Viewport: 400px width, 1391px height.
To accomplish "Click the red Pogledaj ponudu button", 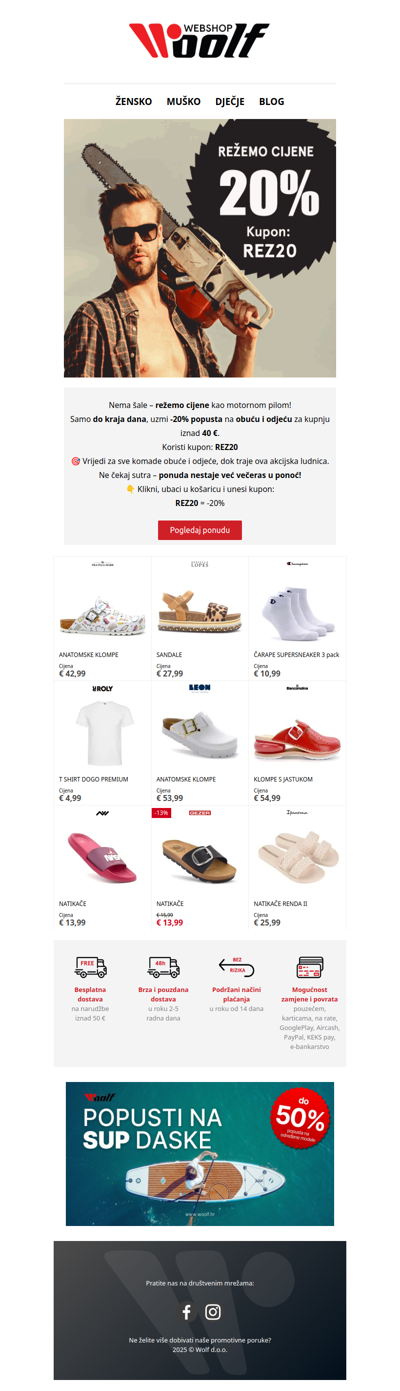I will tap(200, 530).
